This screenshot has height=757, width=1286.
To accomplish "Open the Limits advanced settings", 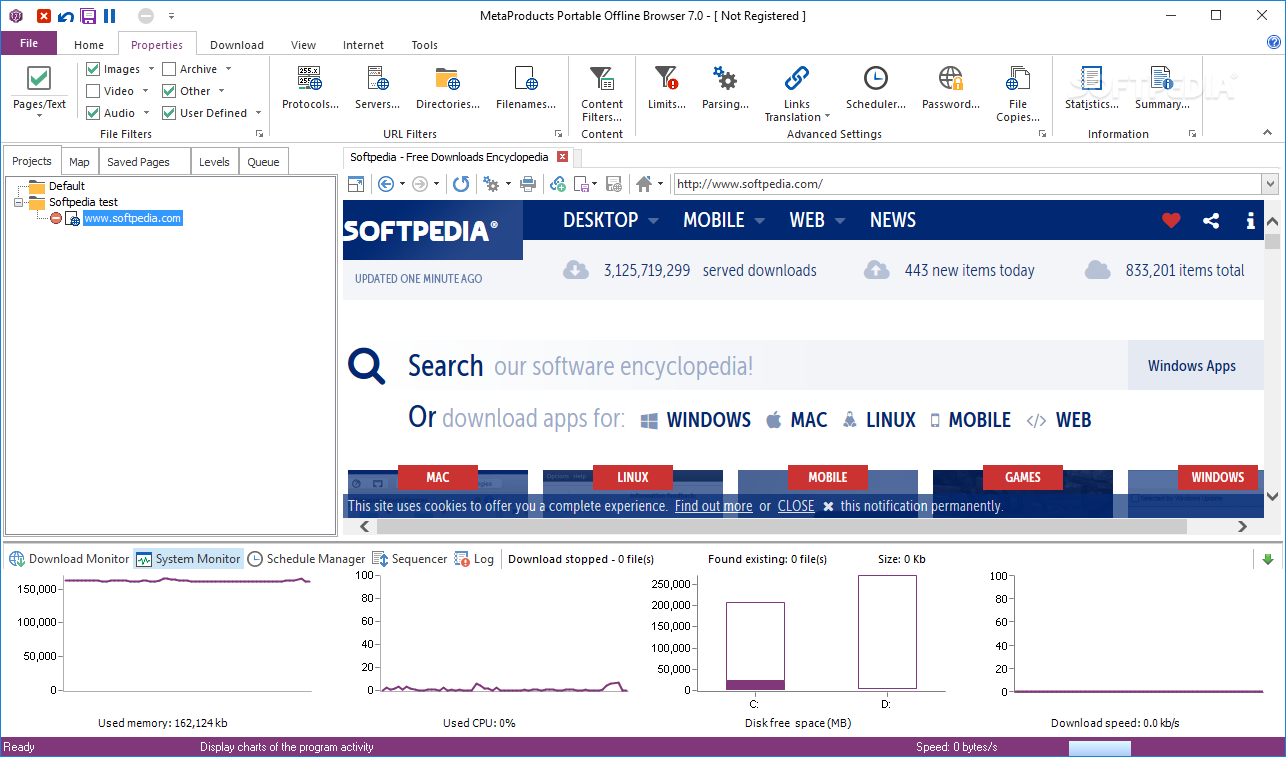I will click(666, 88).
